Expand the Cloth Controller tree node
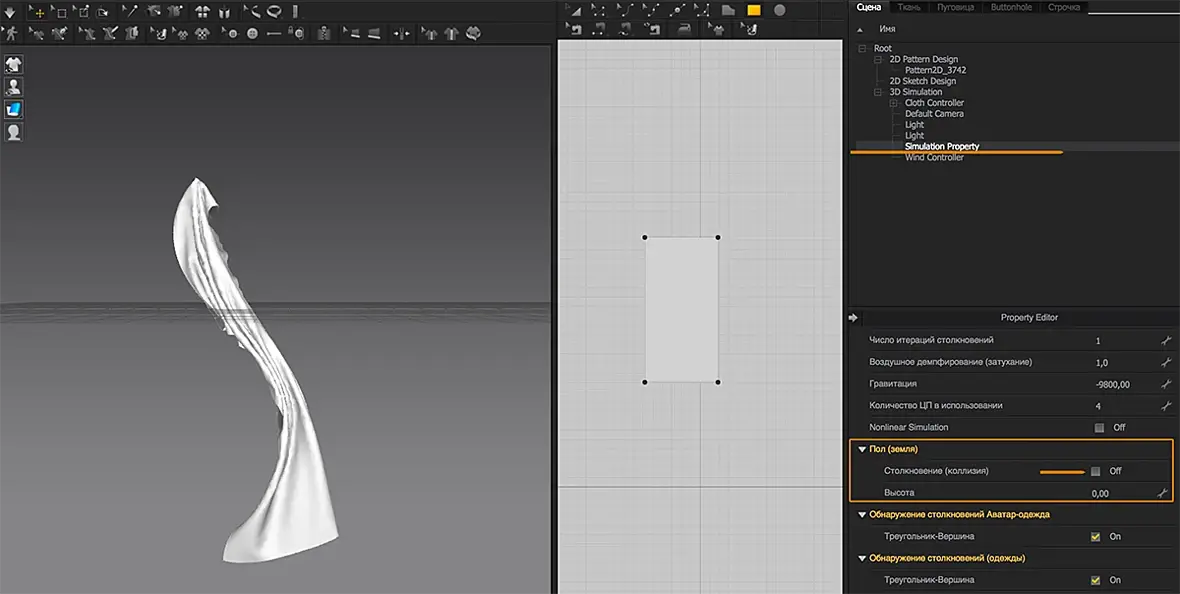Viewport: 1180px width, 594px height. pos(894,103)
